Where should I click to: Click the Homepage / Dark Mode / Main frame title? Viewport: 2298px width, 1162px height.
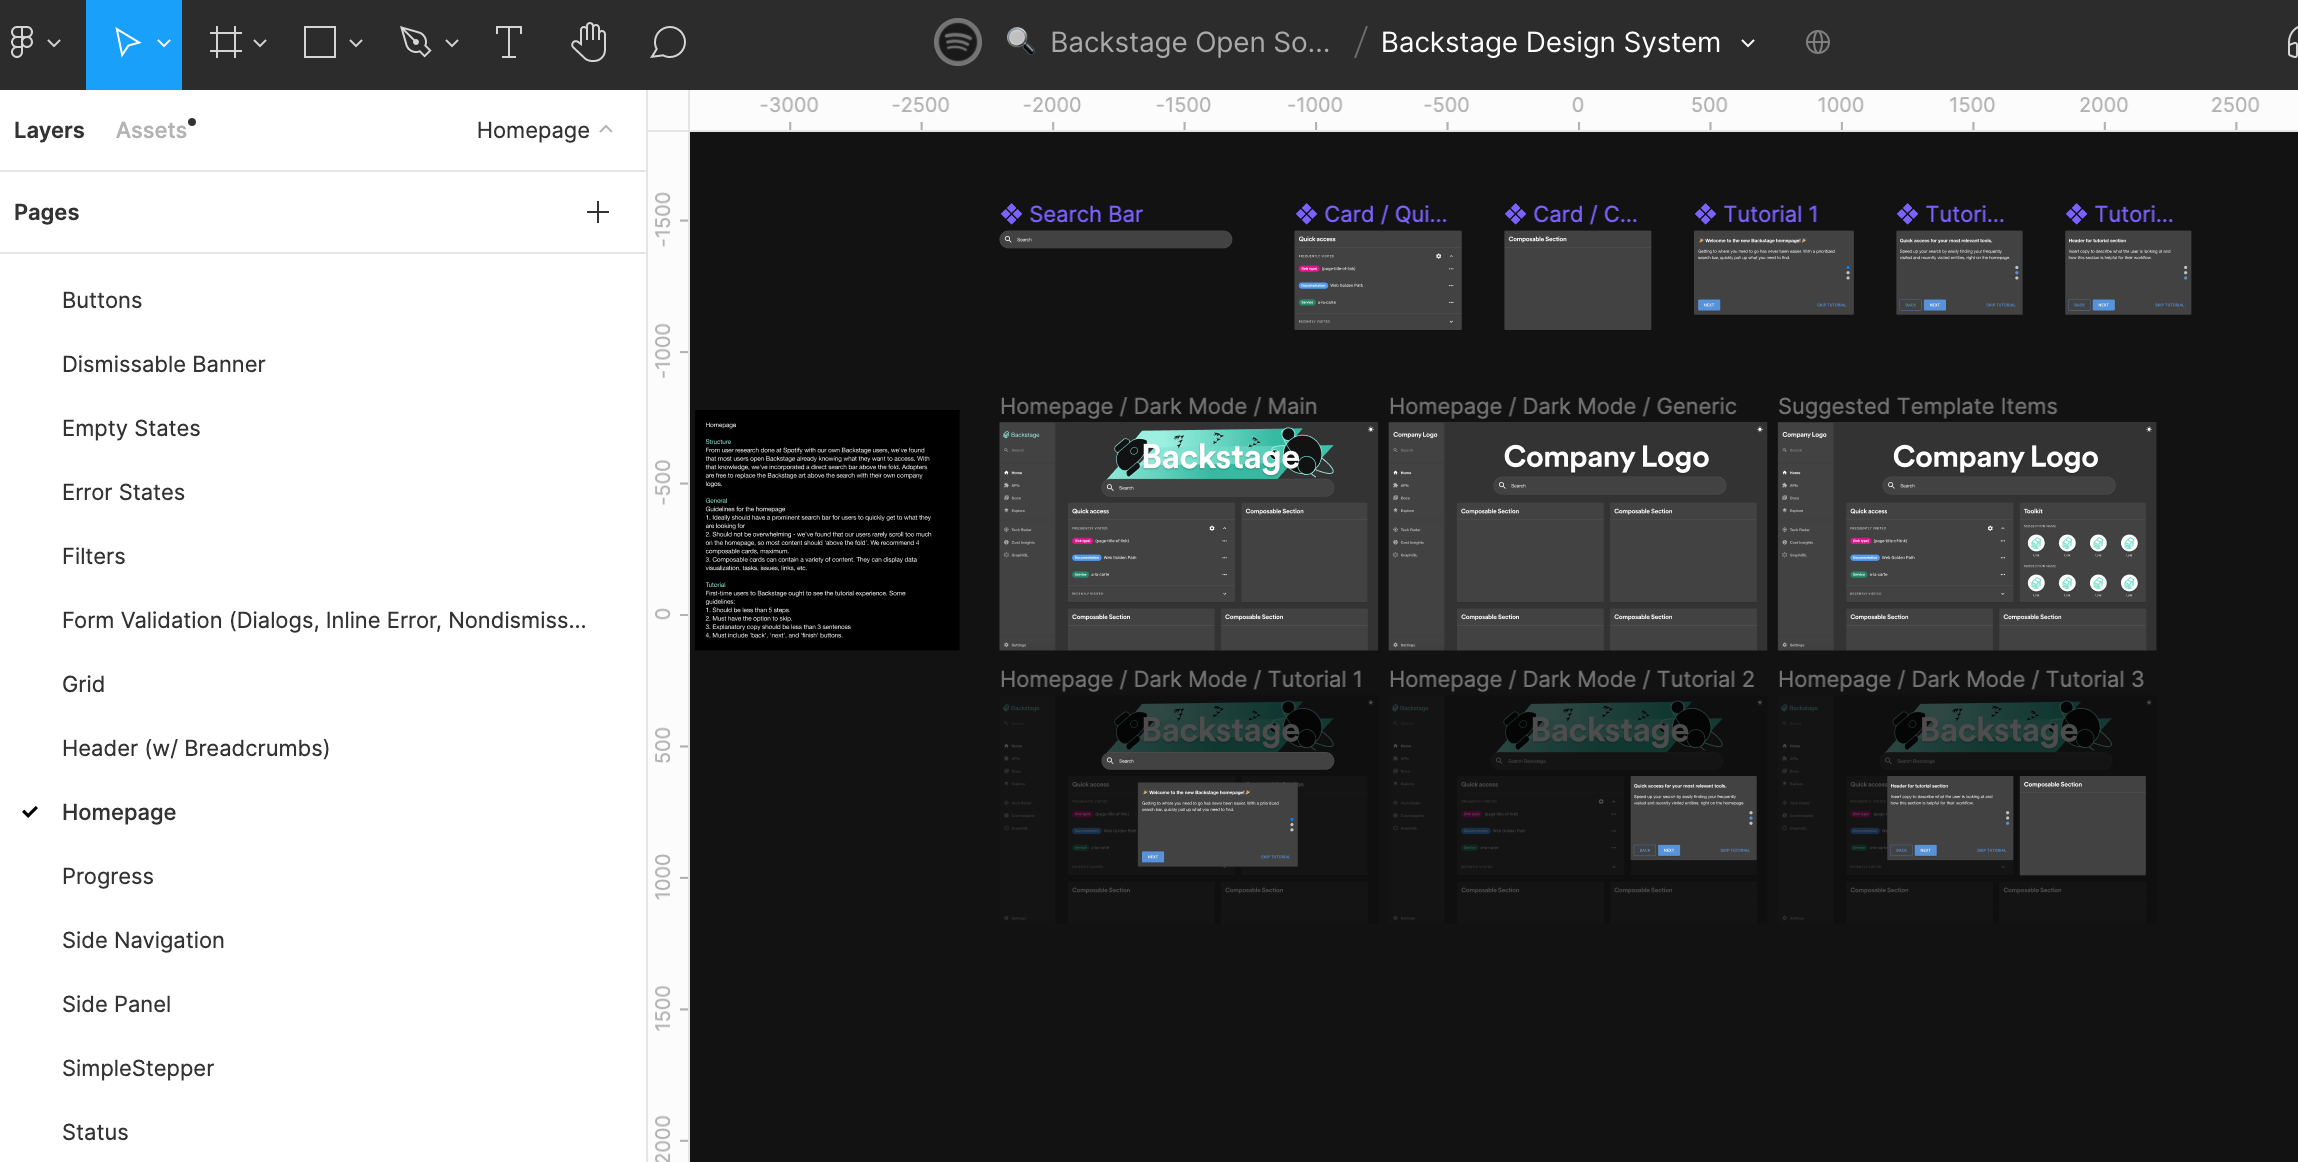[x=1157, y=406]
